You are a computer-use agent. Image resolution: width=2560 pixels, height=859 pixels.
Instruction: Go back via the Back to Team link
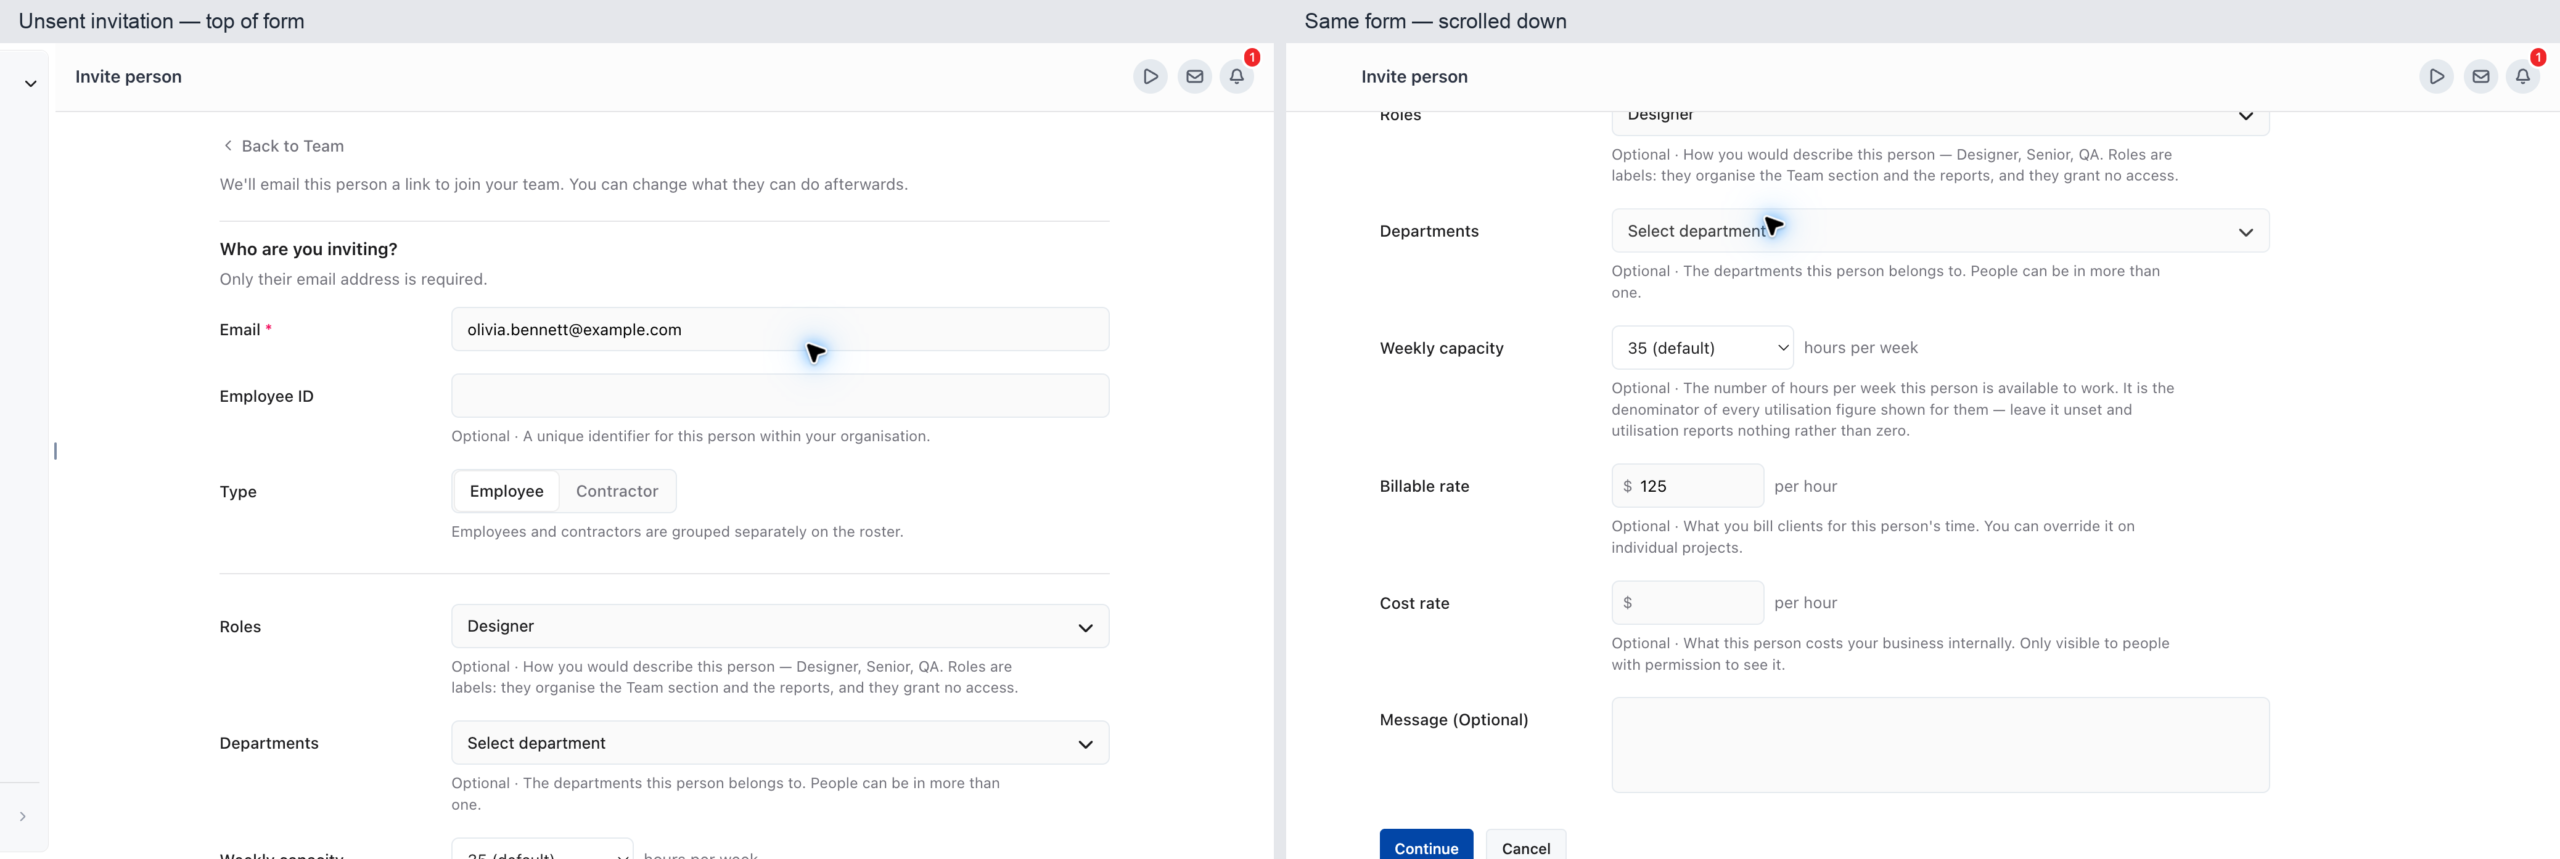tap(283, 146)
